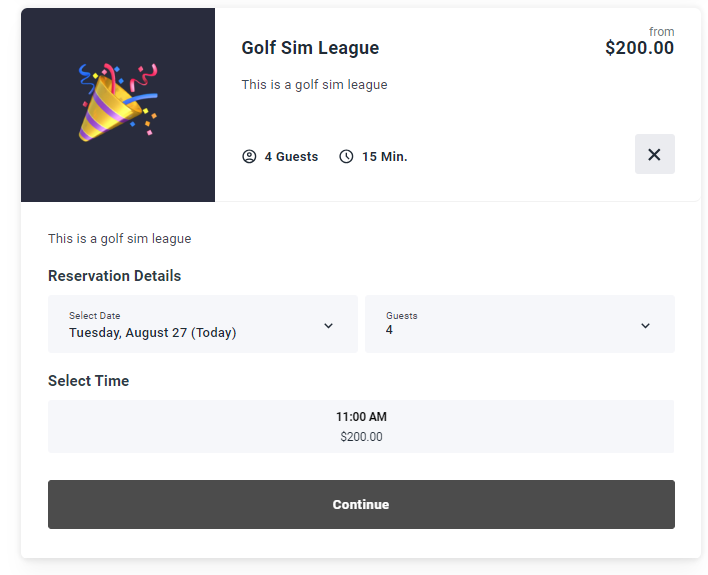Close the Golf Sim League card

654,154
